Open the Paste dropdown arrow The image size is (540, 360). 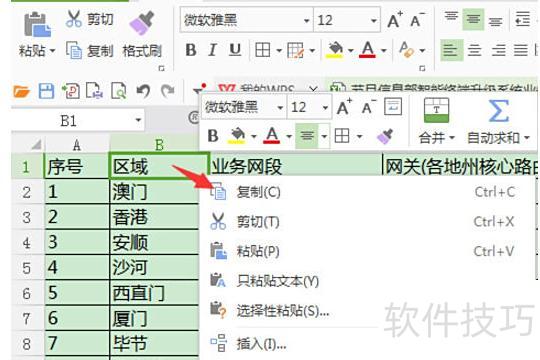point(52,51)
